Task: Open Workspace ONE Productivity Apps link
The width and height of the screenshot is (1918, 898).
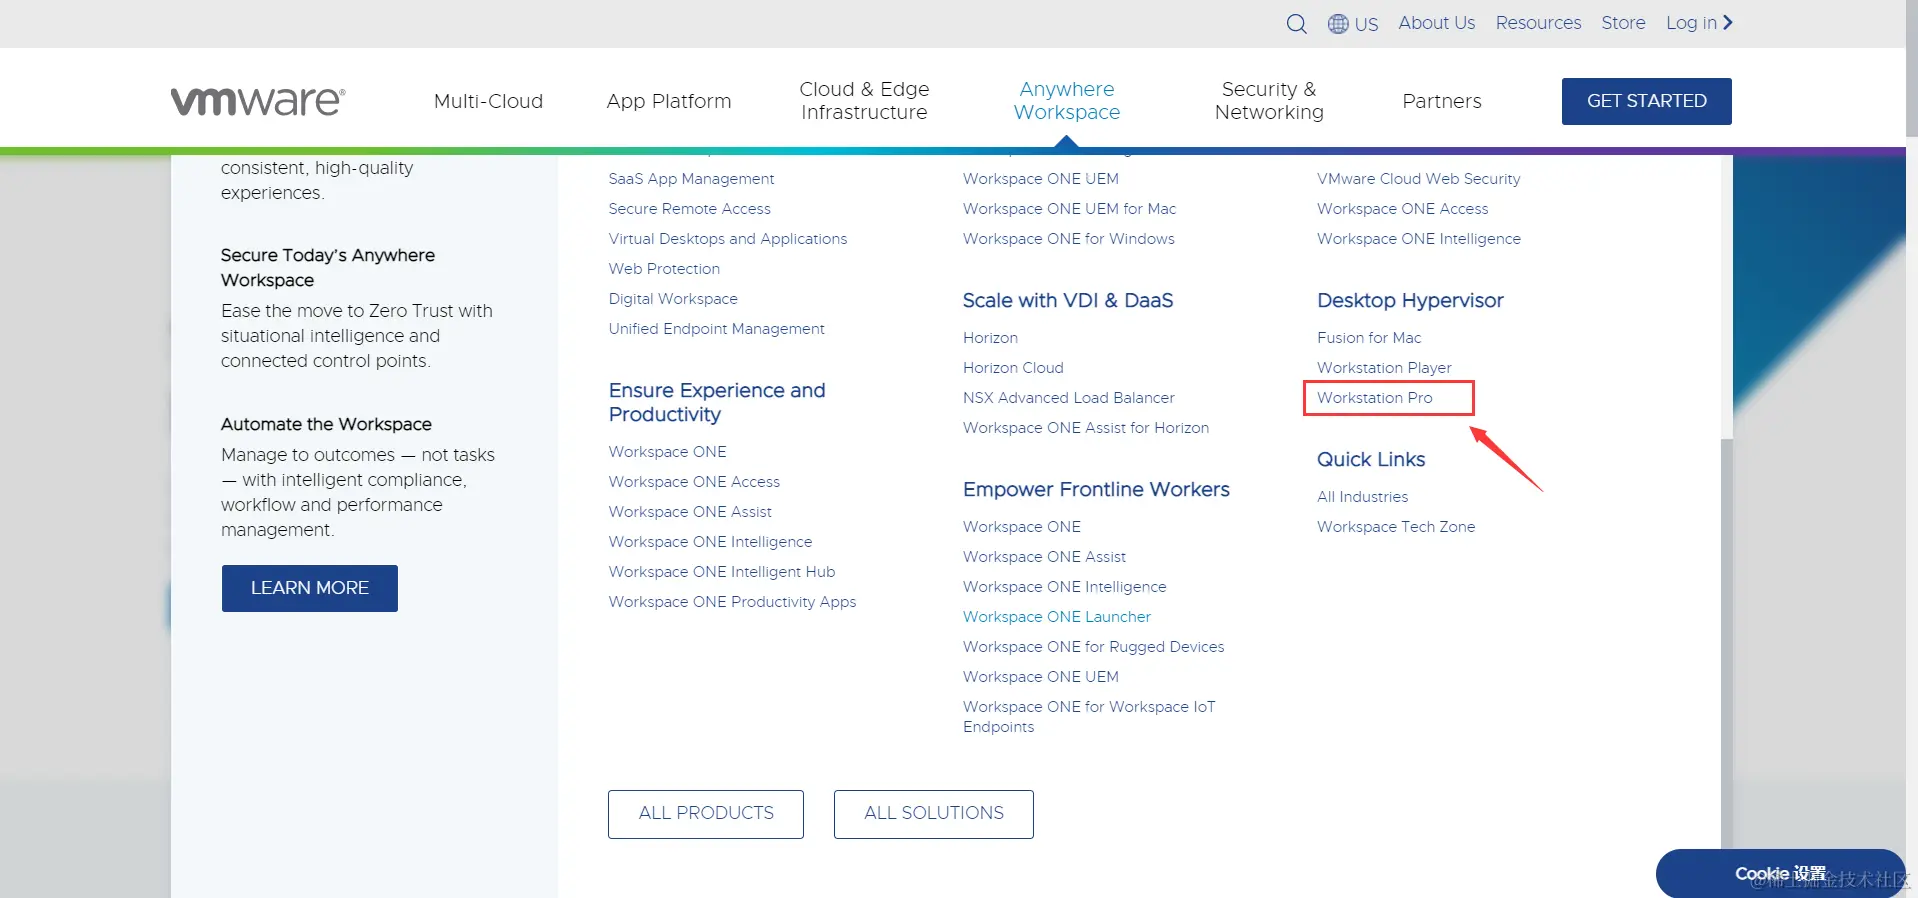Action: point(732,602)
